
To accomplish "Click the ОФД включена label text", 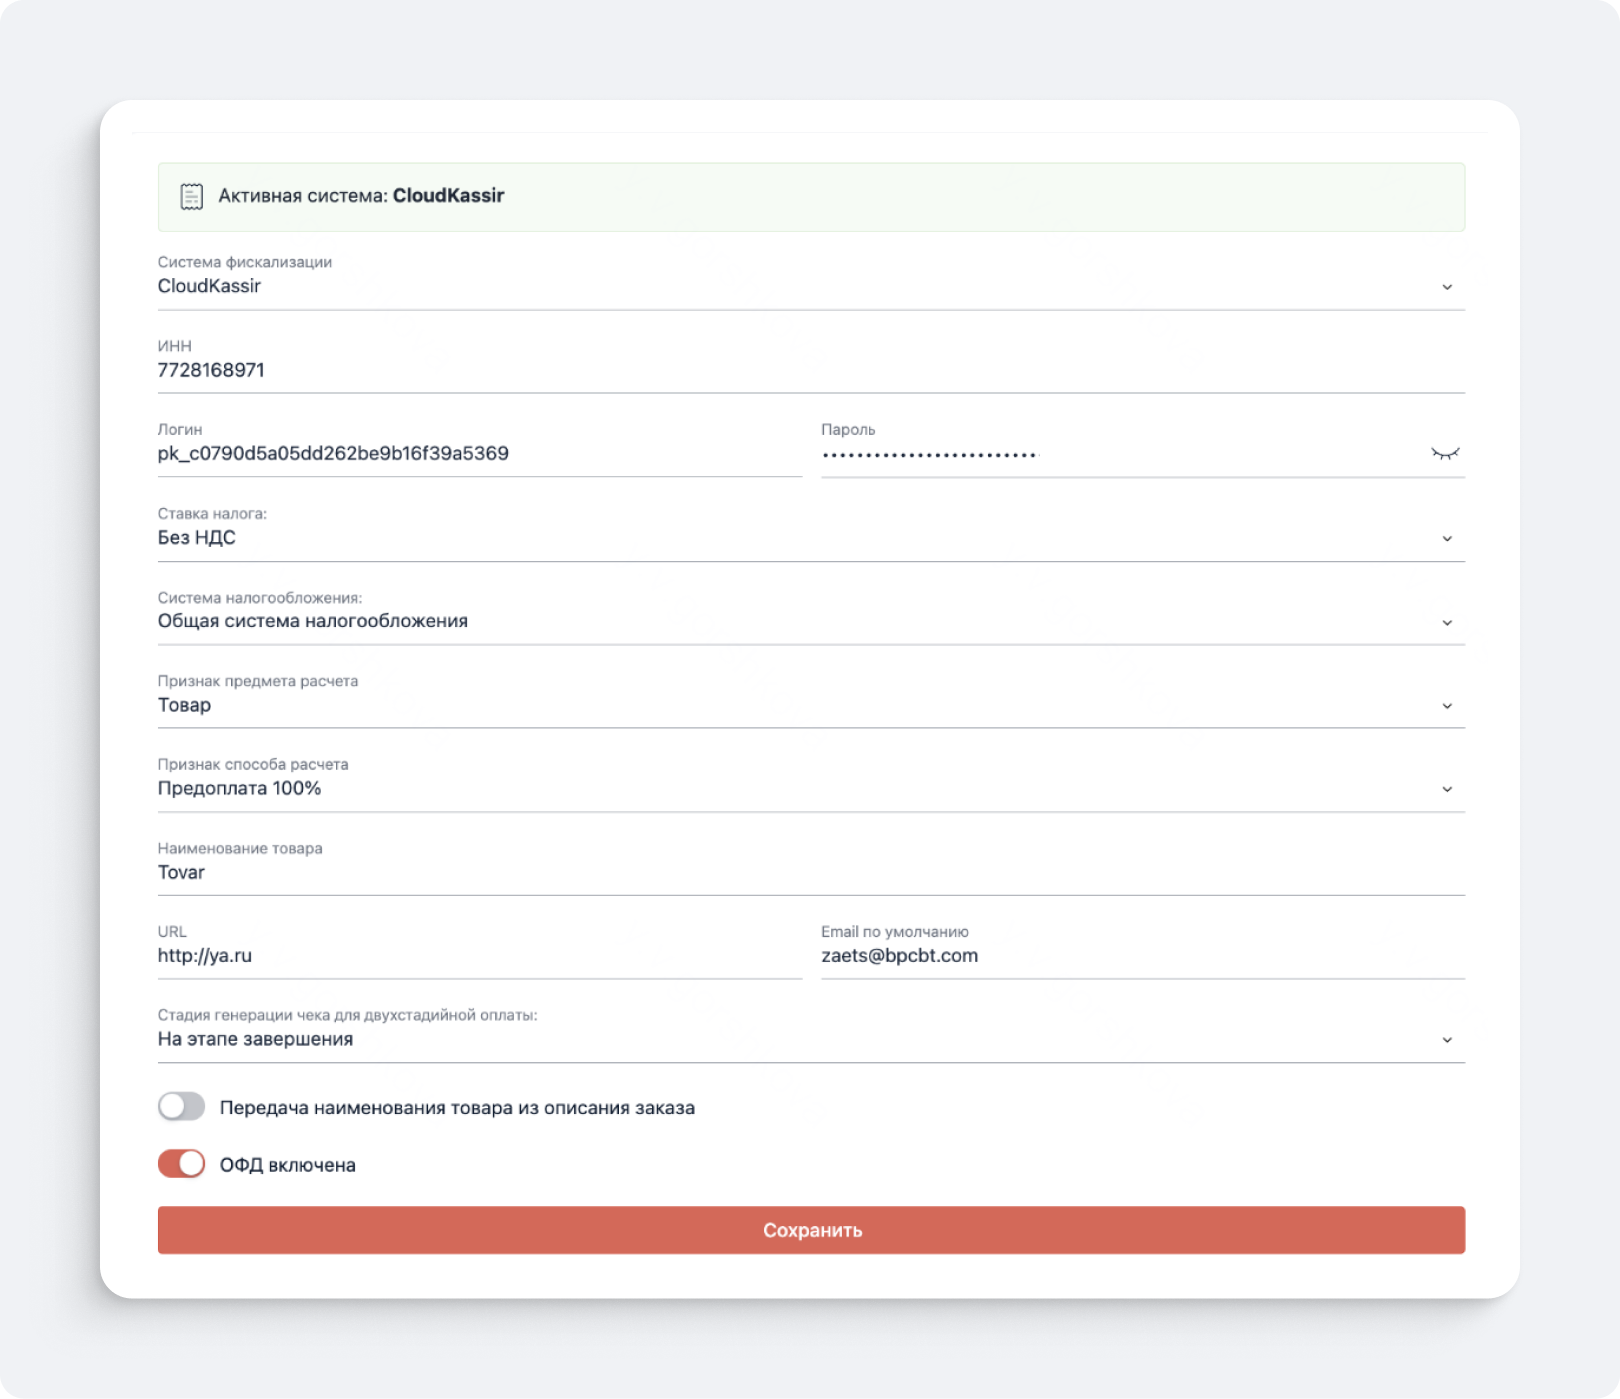I will 288,1165.
